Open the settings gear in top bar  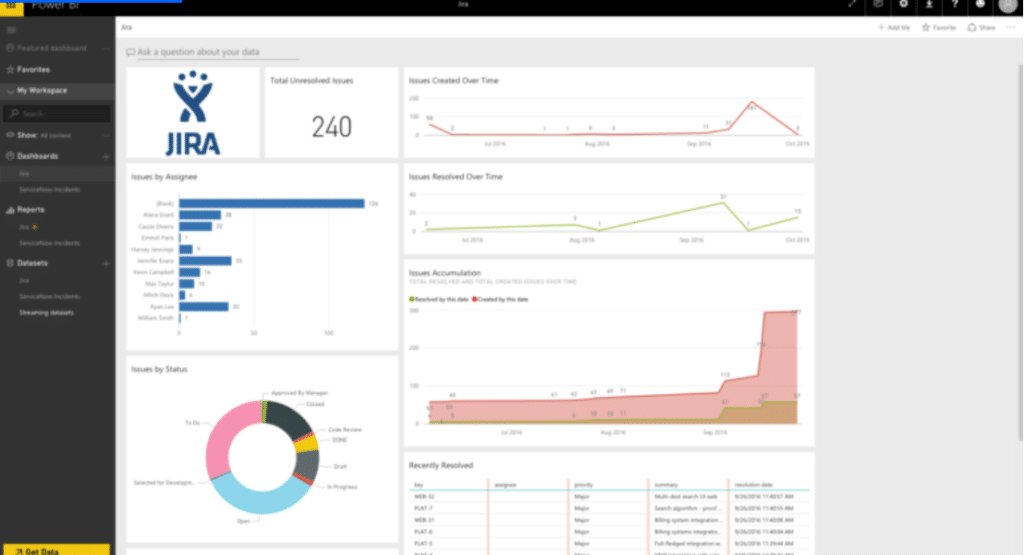(x=903, y=5)
